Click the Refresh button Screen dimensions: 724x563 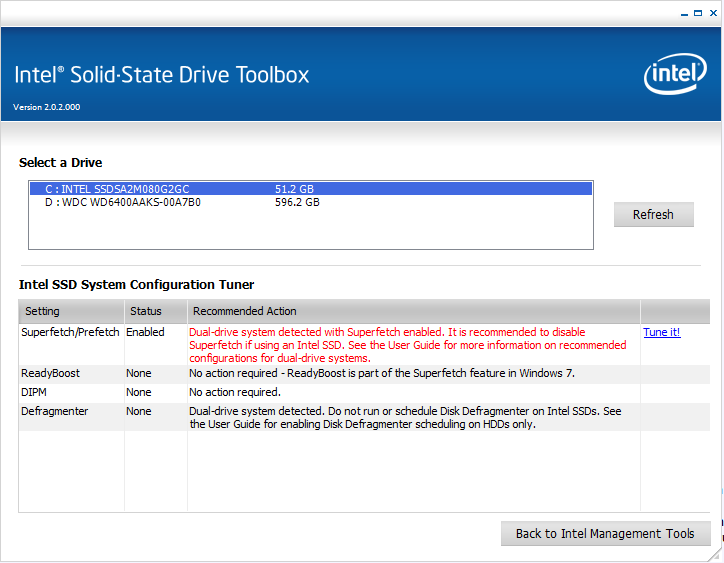click(653, 214)
